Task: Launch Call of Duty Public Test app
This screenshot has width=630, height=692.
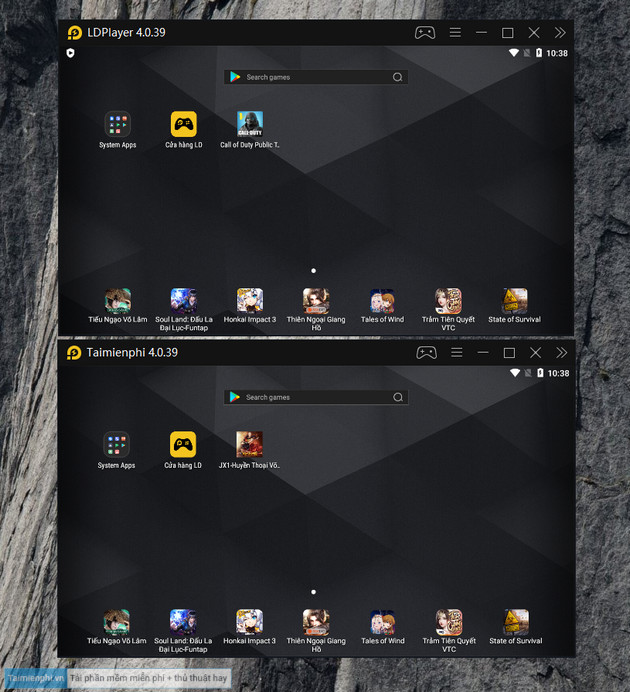Action: (x=250, y=130)
